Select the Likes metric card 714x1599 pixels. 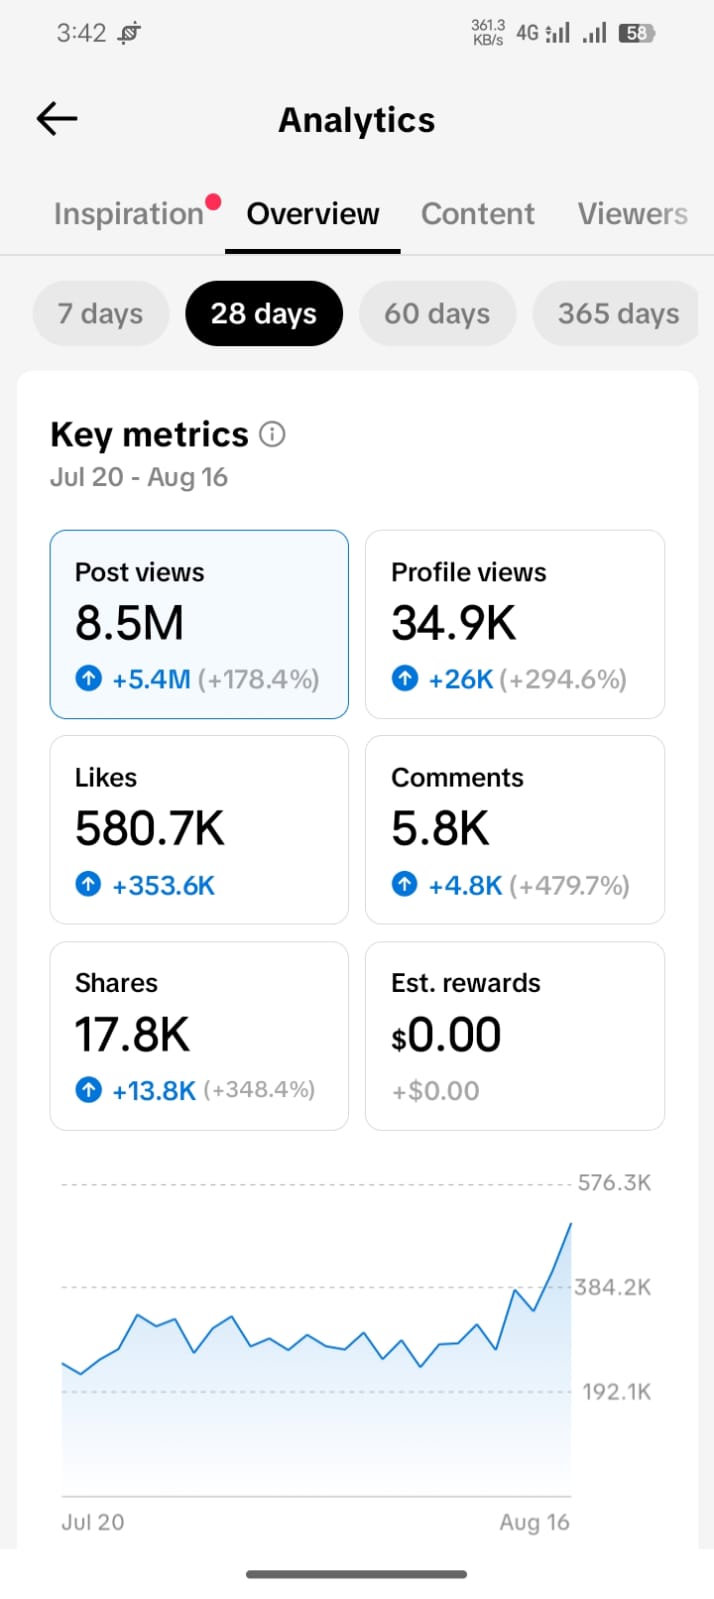(199, 830)
